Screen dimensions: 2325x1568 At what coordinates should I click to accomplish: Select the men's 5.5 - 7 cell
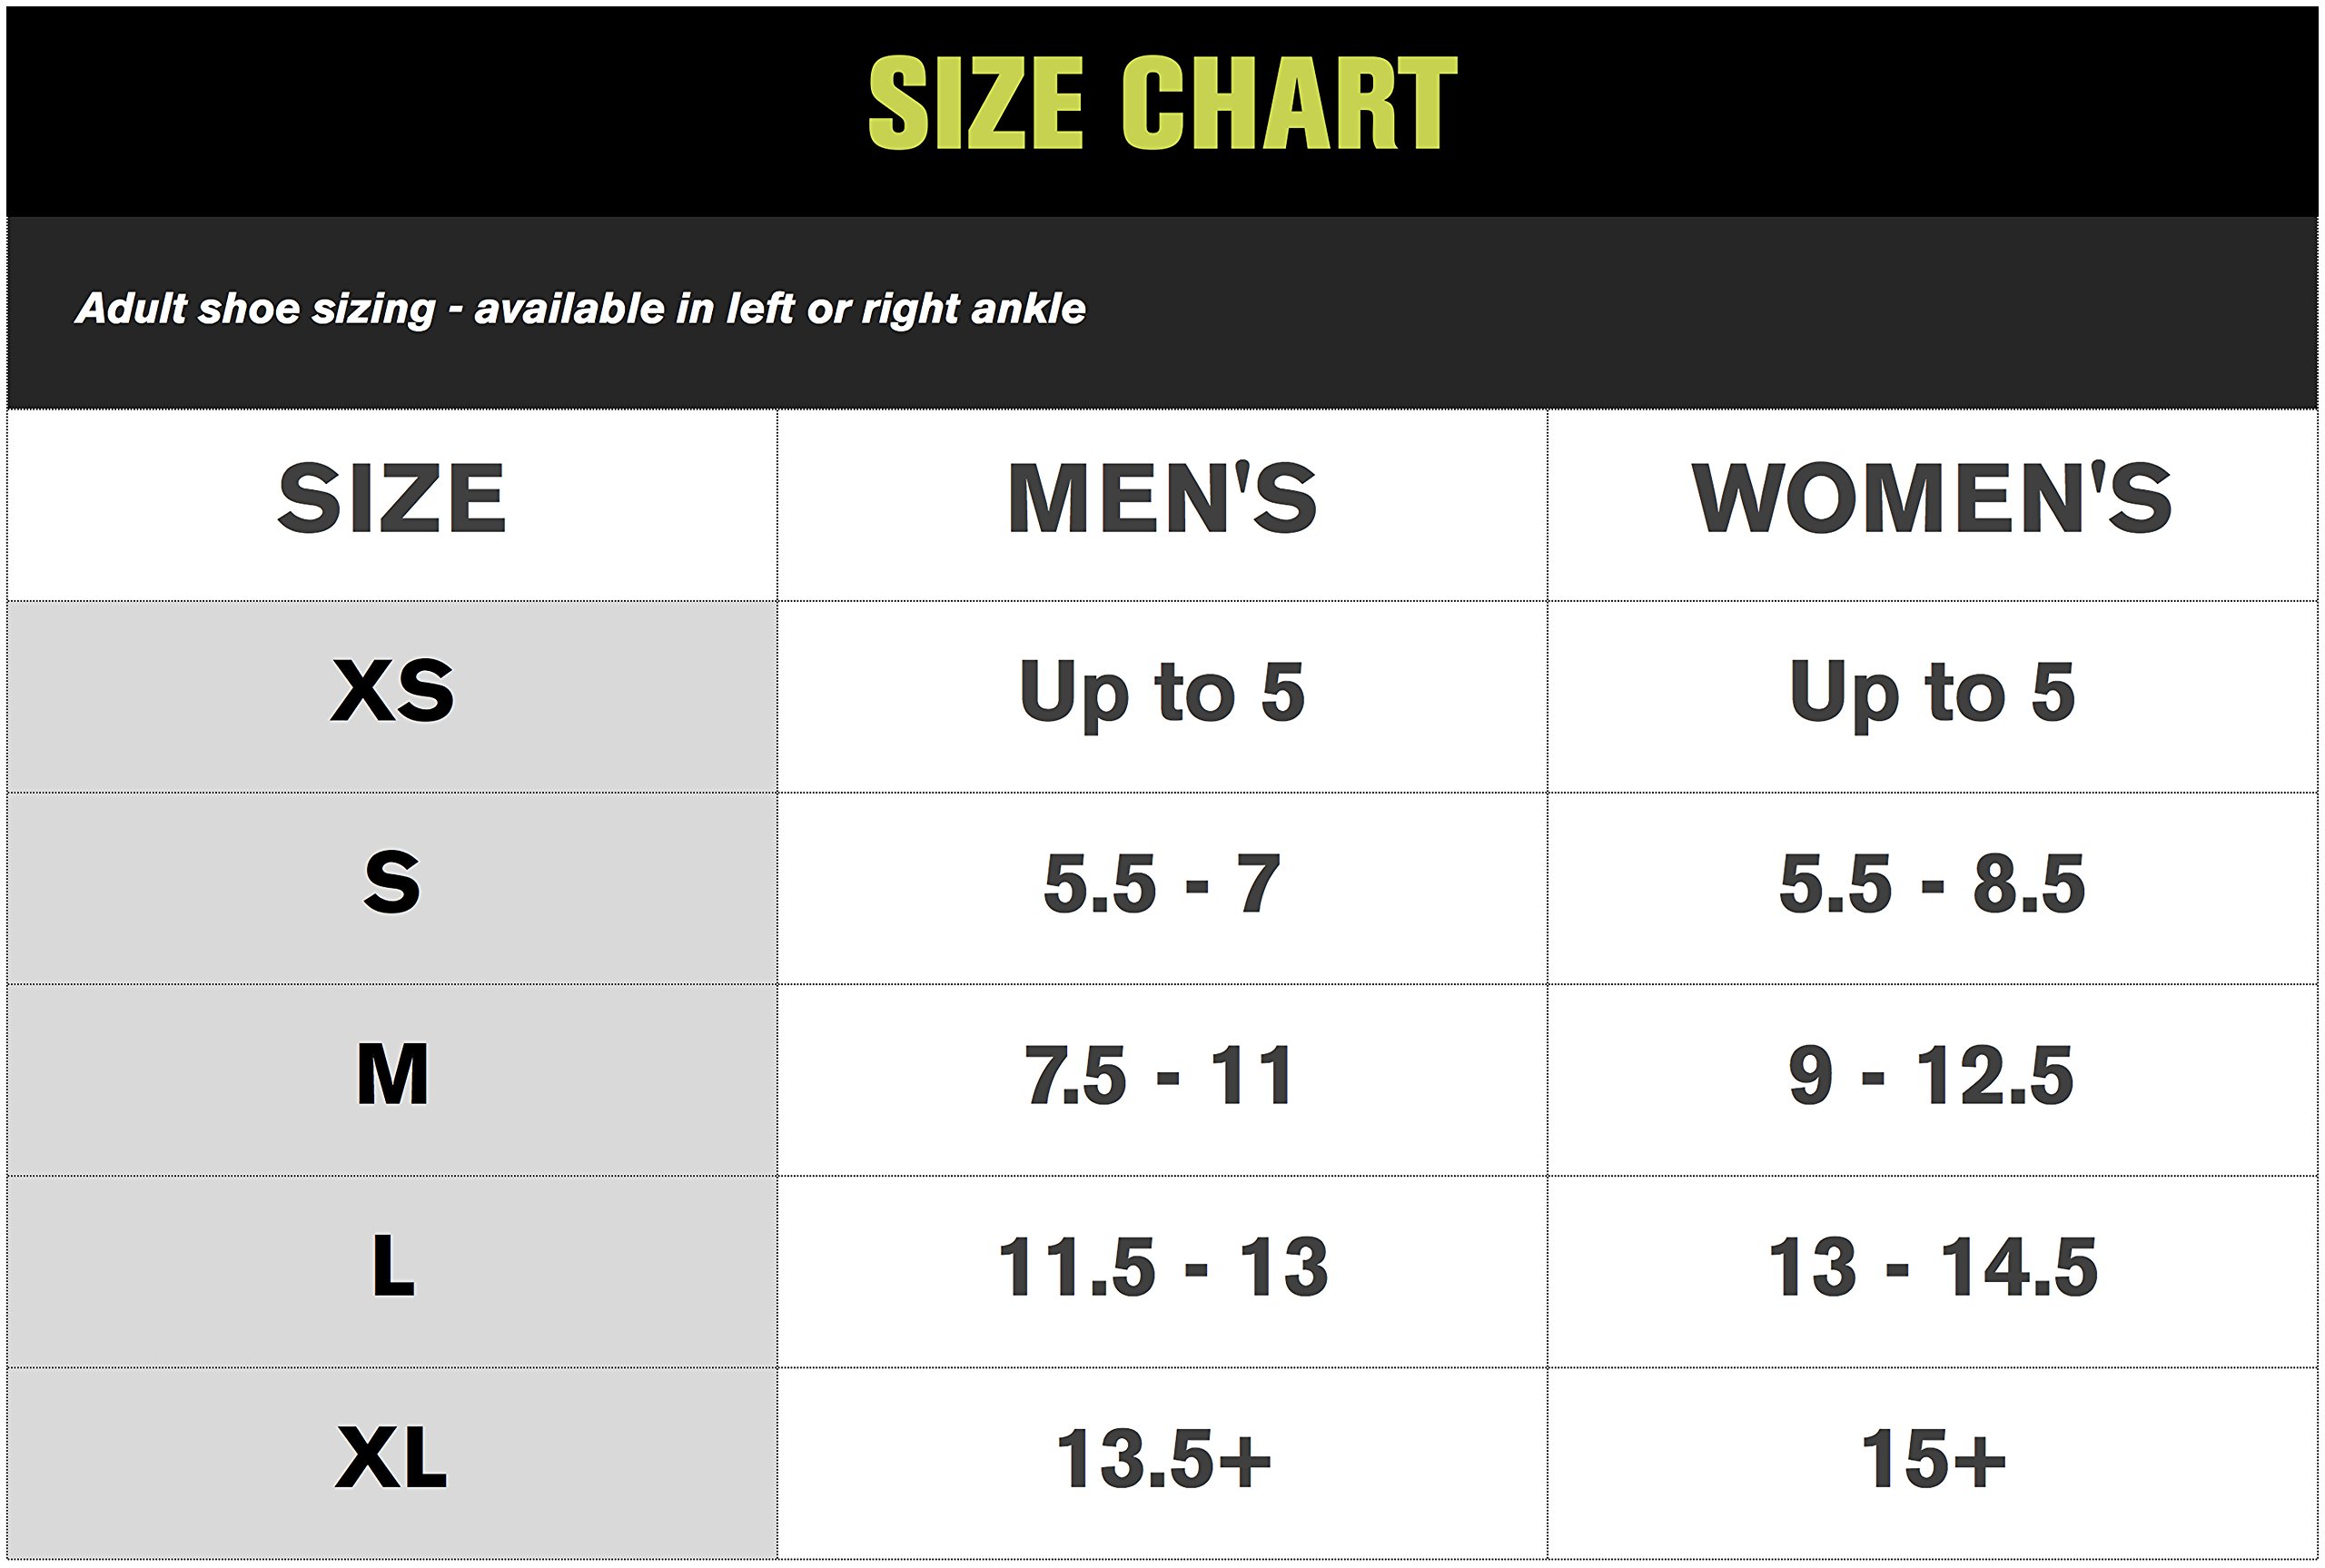[x=1162, y=884]
